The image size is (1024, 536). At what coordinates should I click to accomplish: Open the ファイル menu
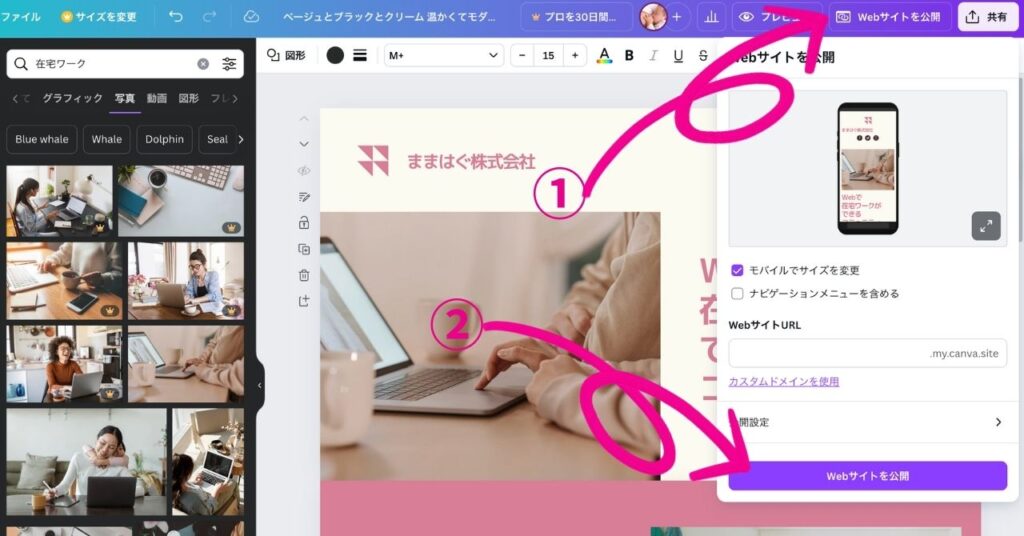coord(21,17)
